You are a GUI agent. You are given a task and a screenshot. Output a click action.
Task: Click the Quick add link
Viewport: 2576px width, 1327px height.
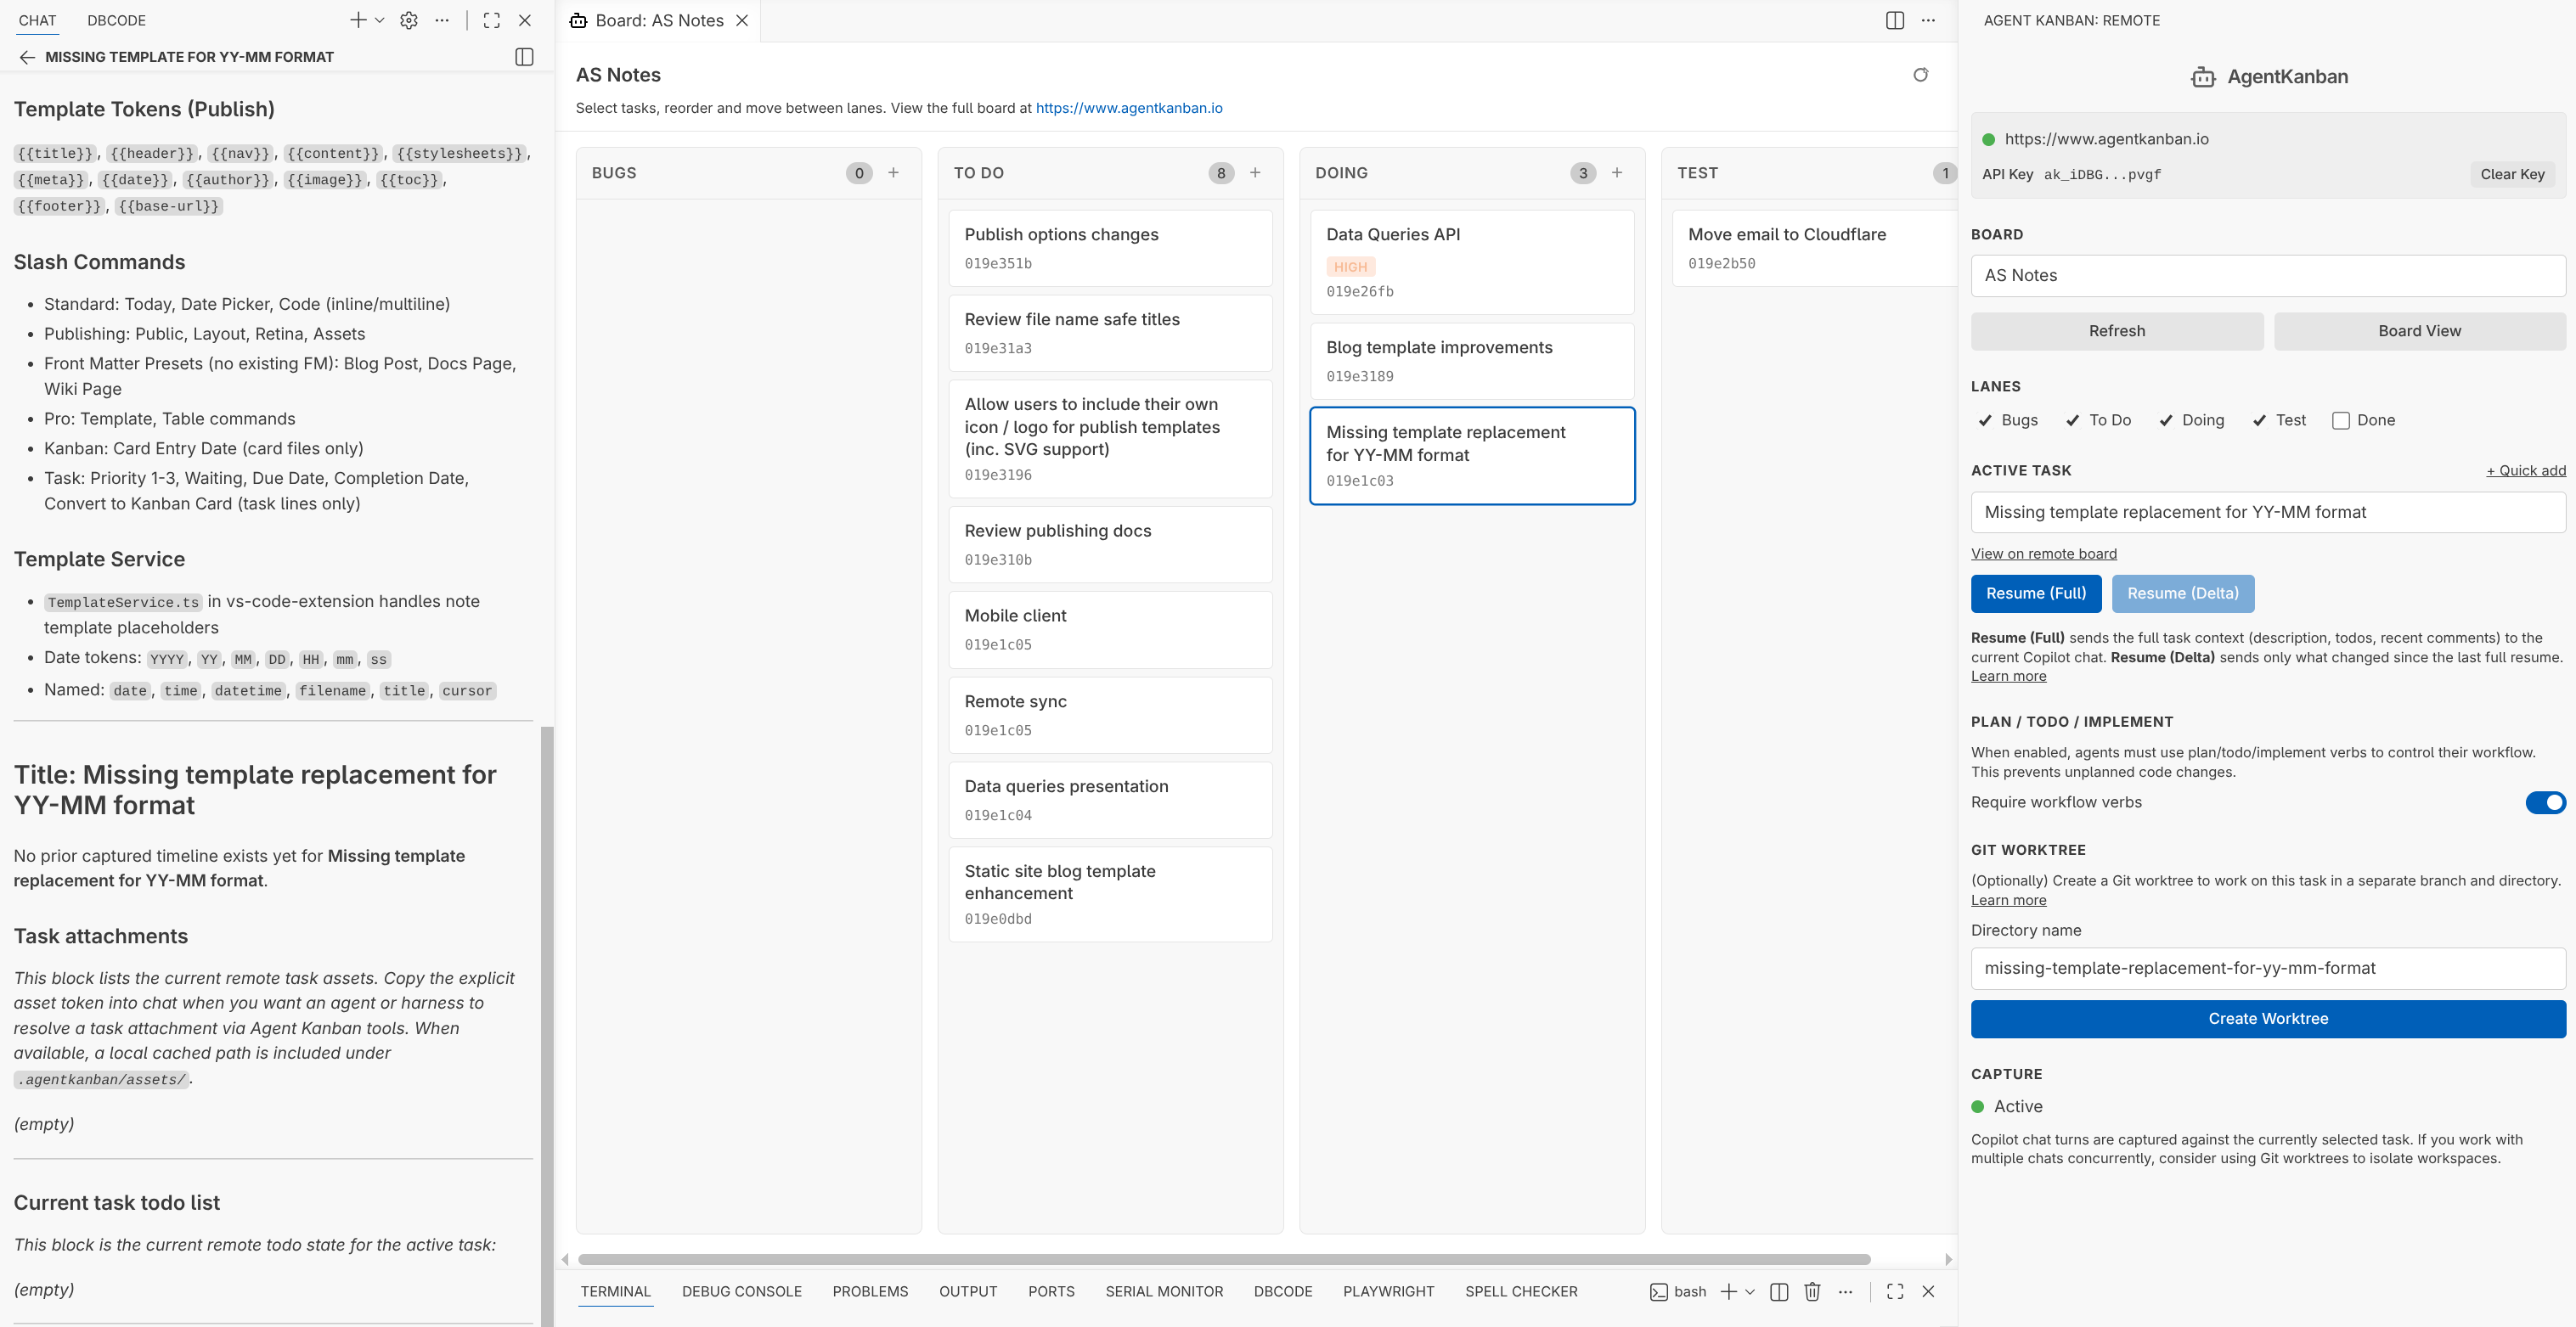click(2526, 471)
